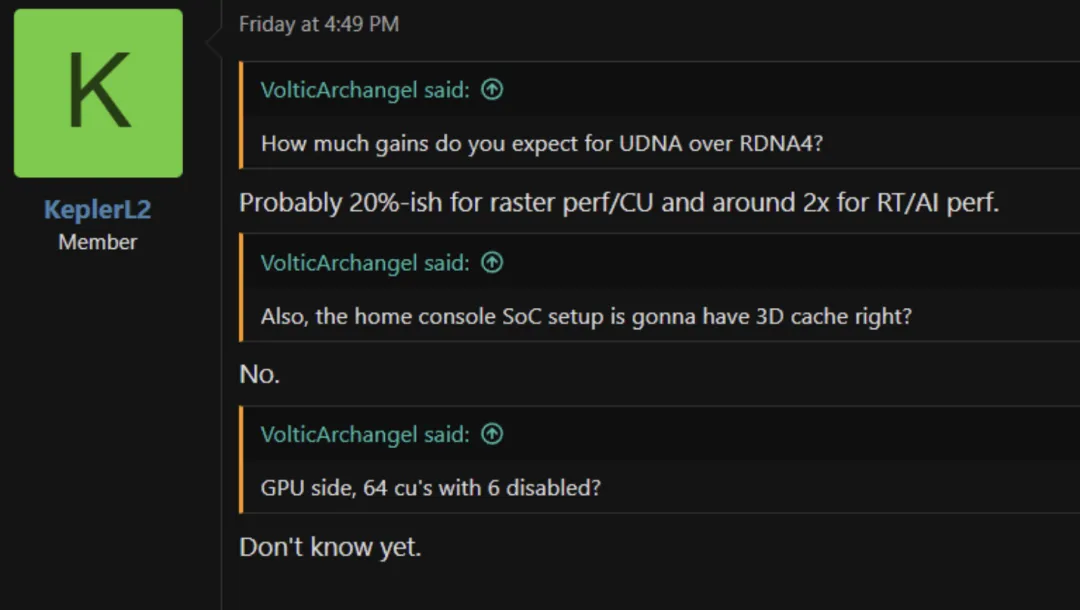Click the jump-to-post arrow in the first quote
This screenshot has width=1080, height=610.
click(x=491, y=89)
